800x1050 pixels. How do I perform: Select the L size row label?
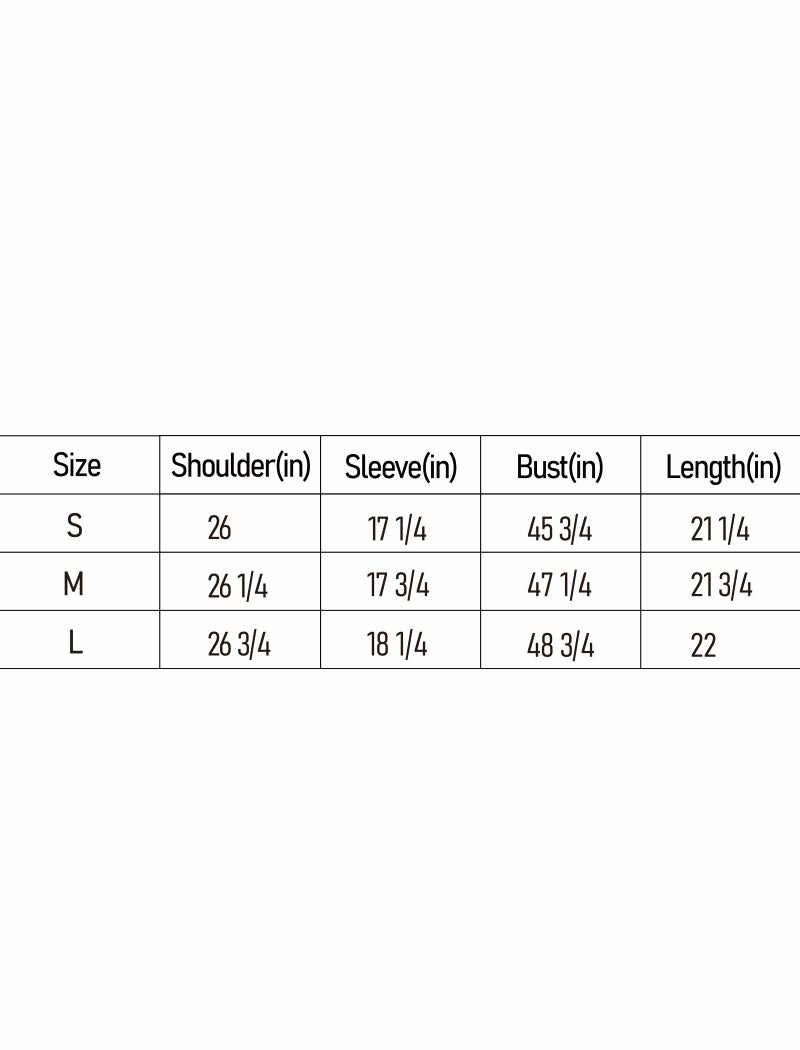[75, 644]
